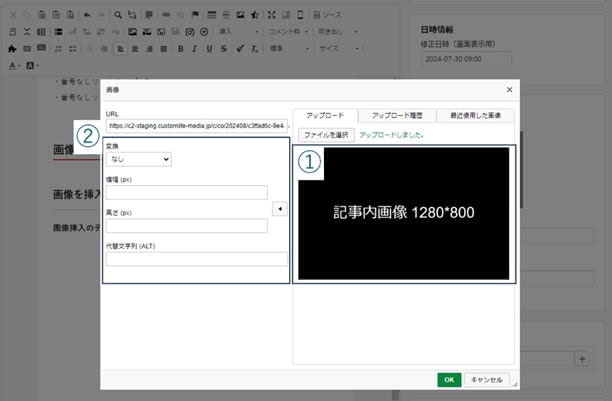612x401 pixels.
Task: Open the text color A dropdown
Action: tap(14, 66)
